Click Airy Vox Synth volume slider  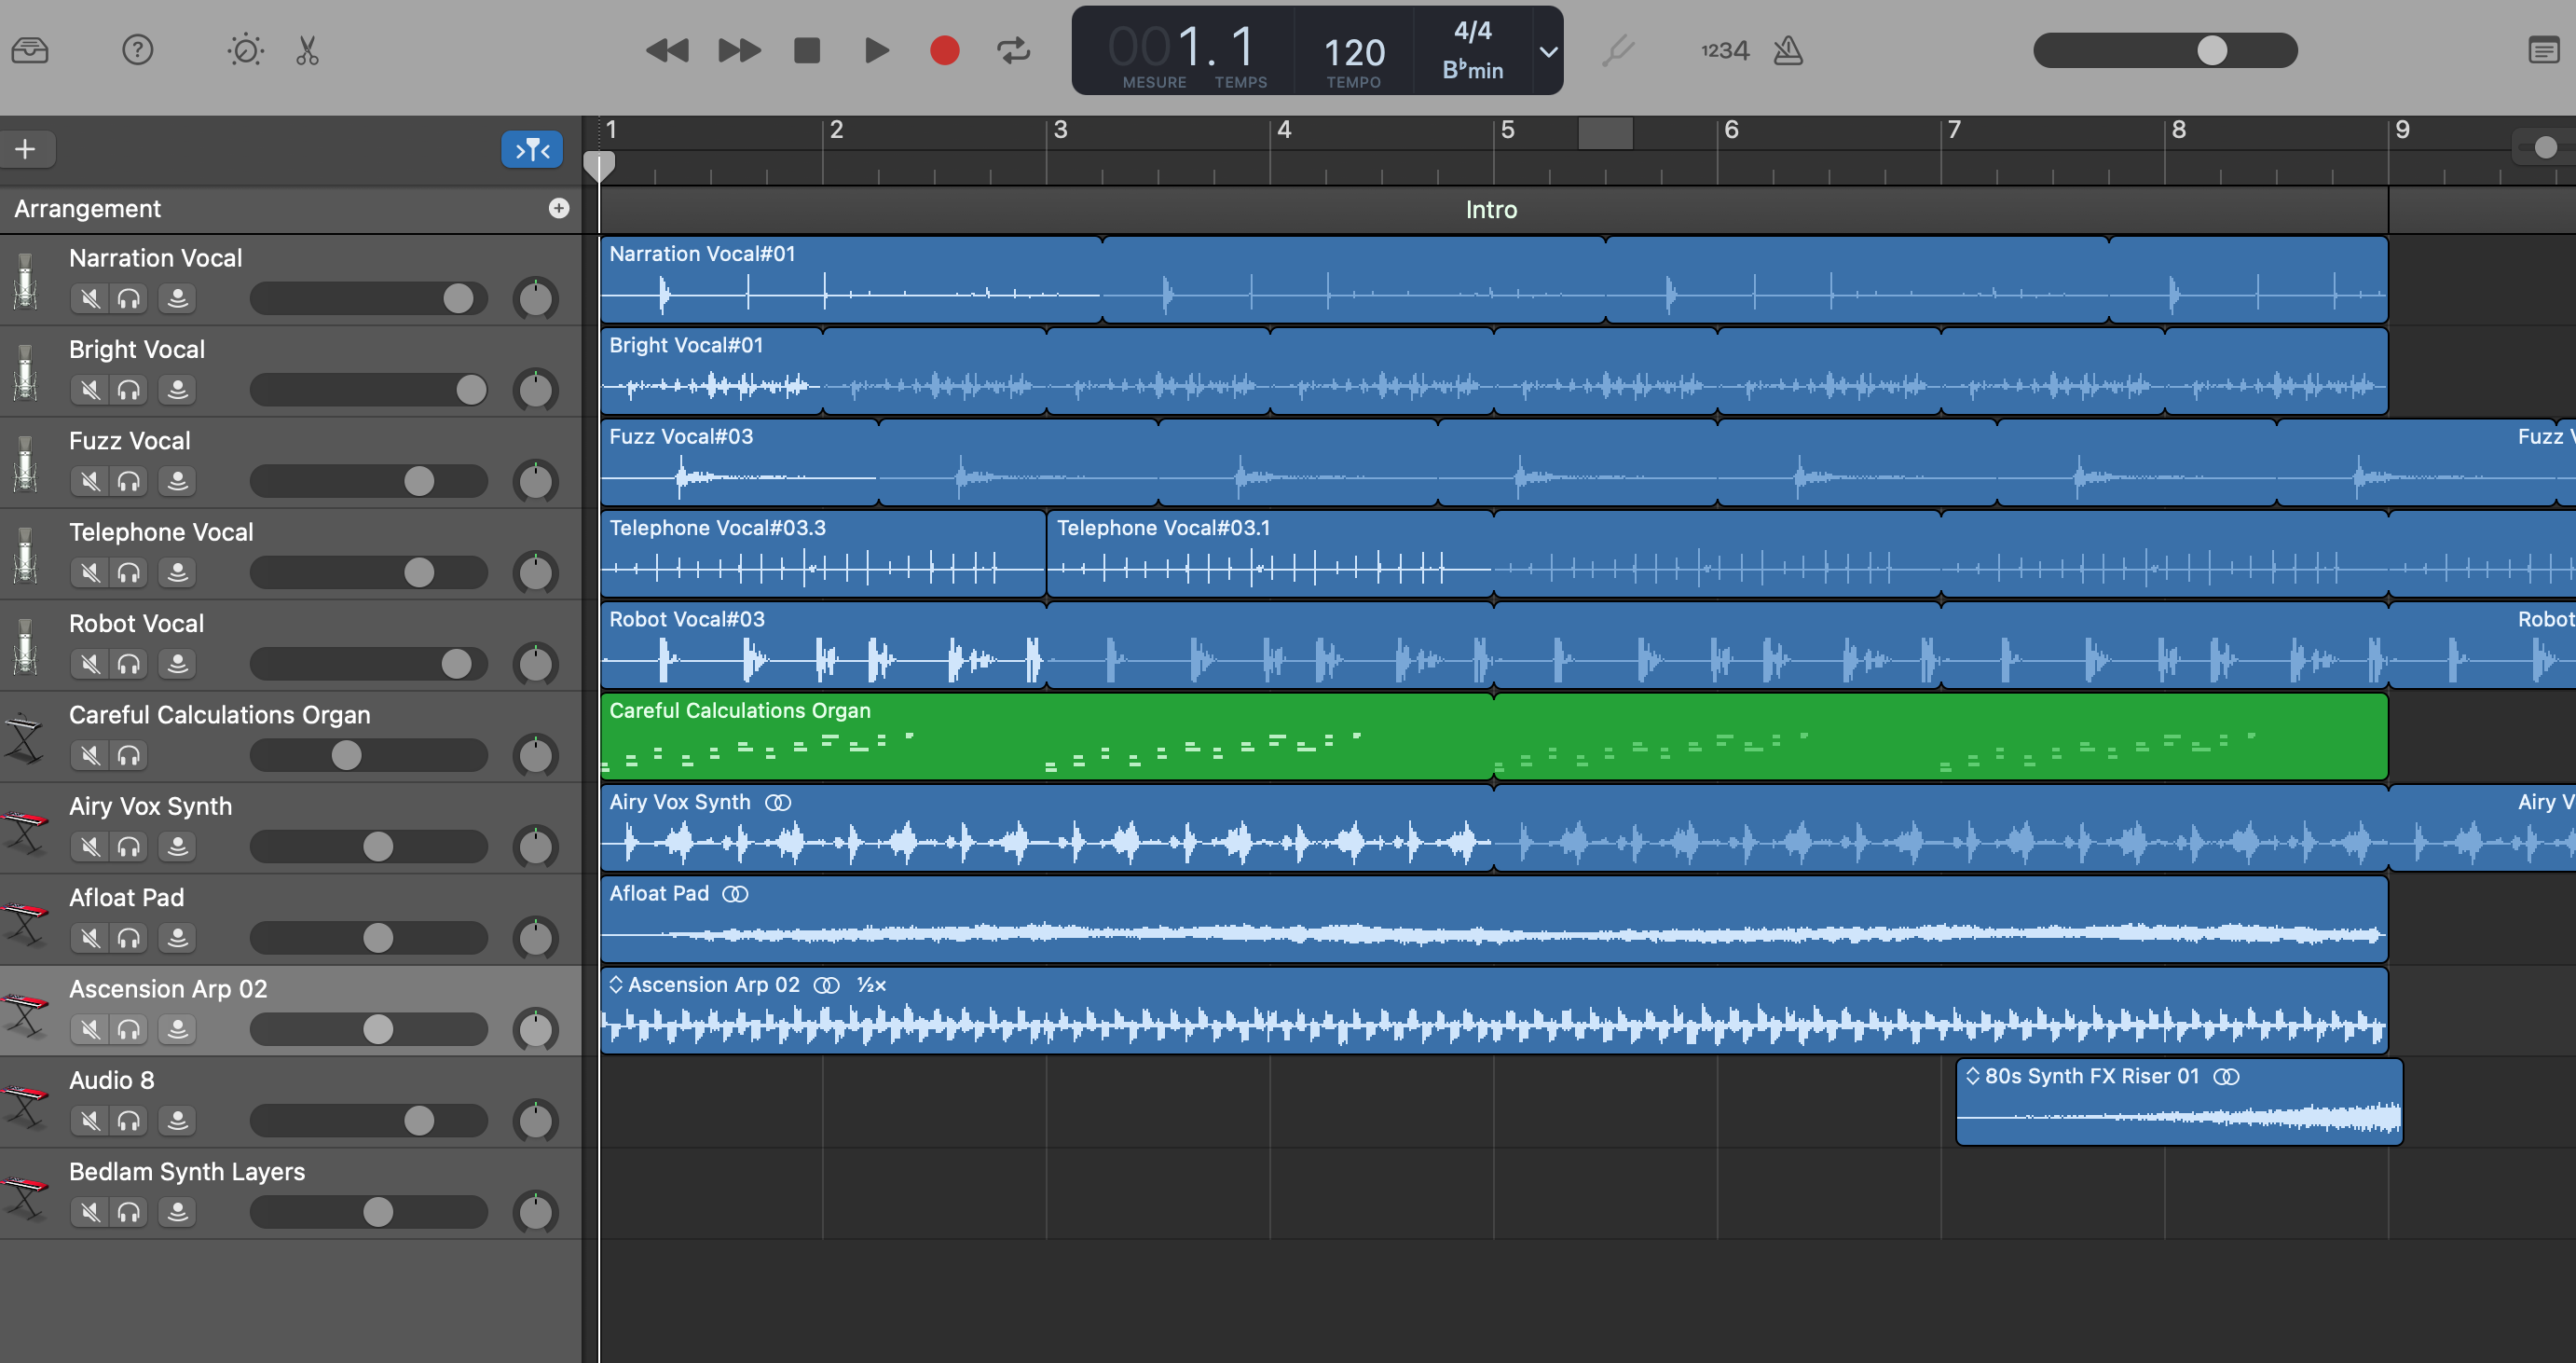[368, 846]
